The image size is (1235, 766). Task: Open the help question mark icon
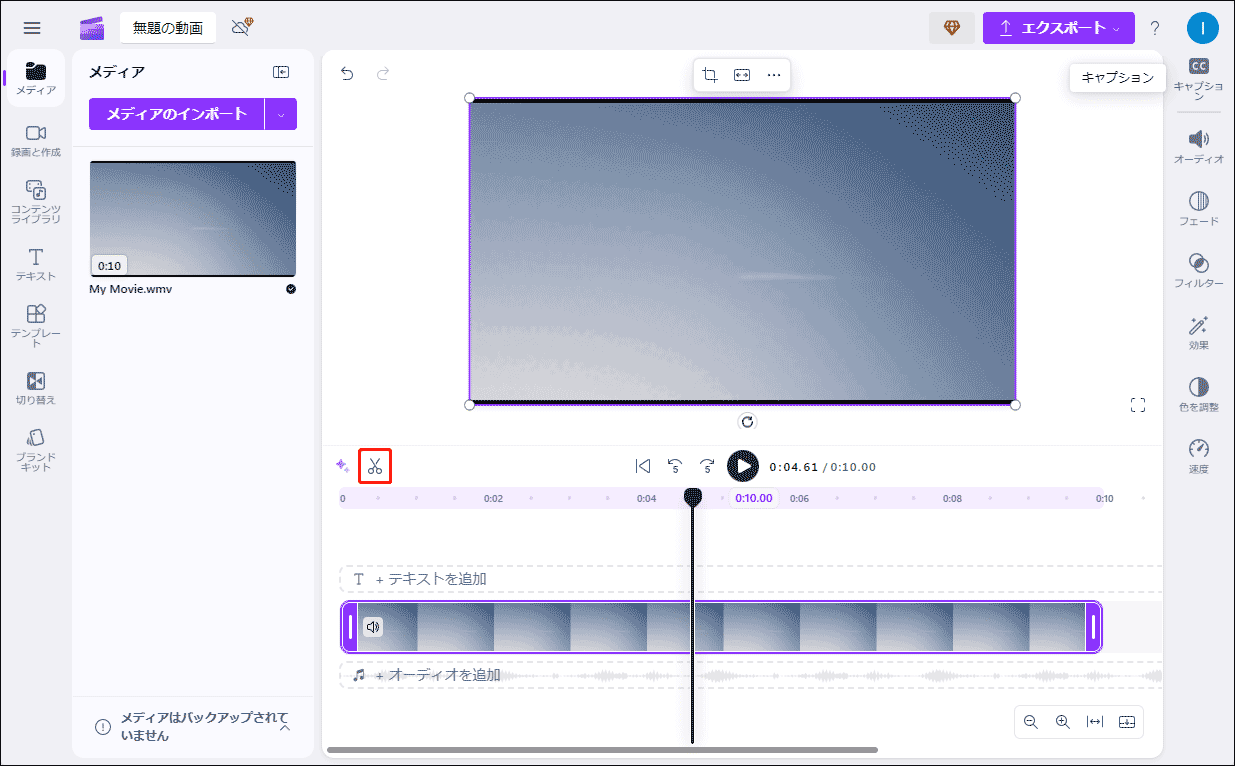pos(1155,28)
